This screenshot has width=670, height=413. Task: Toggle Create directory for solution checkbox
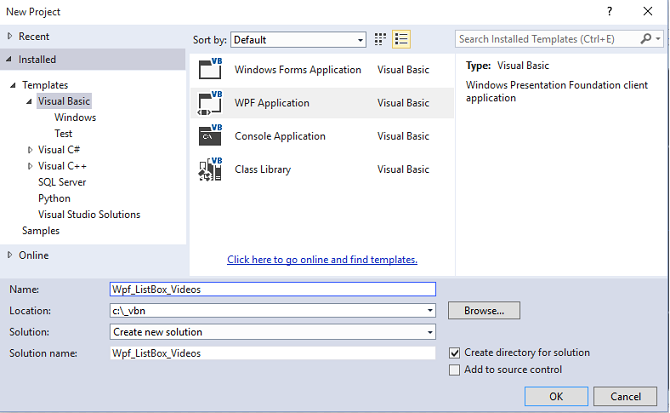[454, 353]
